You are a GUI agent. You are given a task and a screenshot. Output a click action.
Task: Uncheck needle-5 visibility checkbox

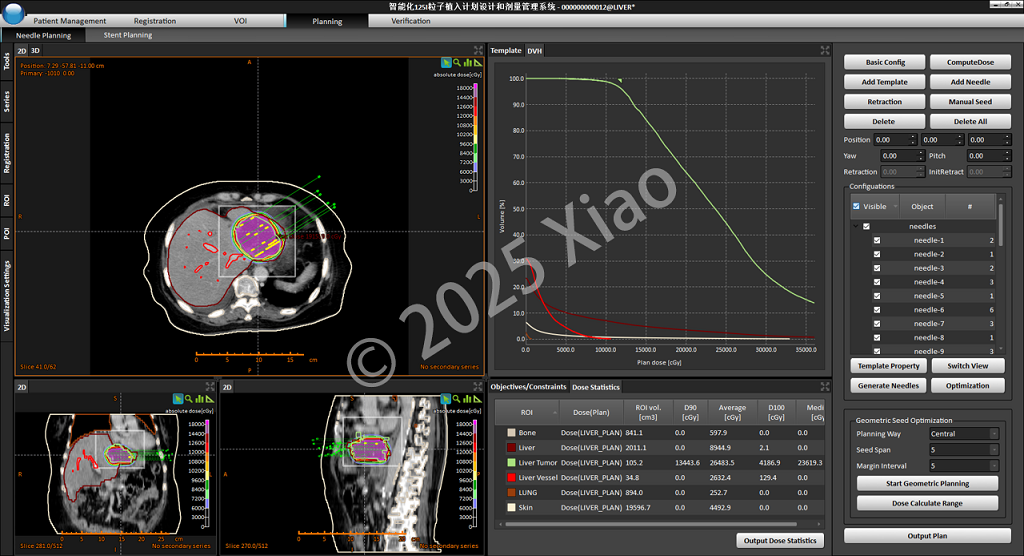point(877,296)
